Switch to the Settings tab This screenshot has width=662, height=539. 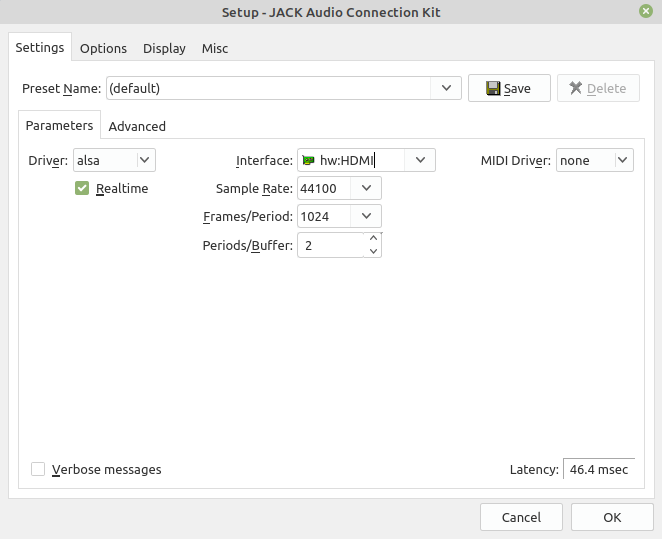coord(40,47)
